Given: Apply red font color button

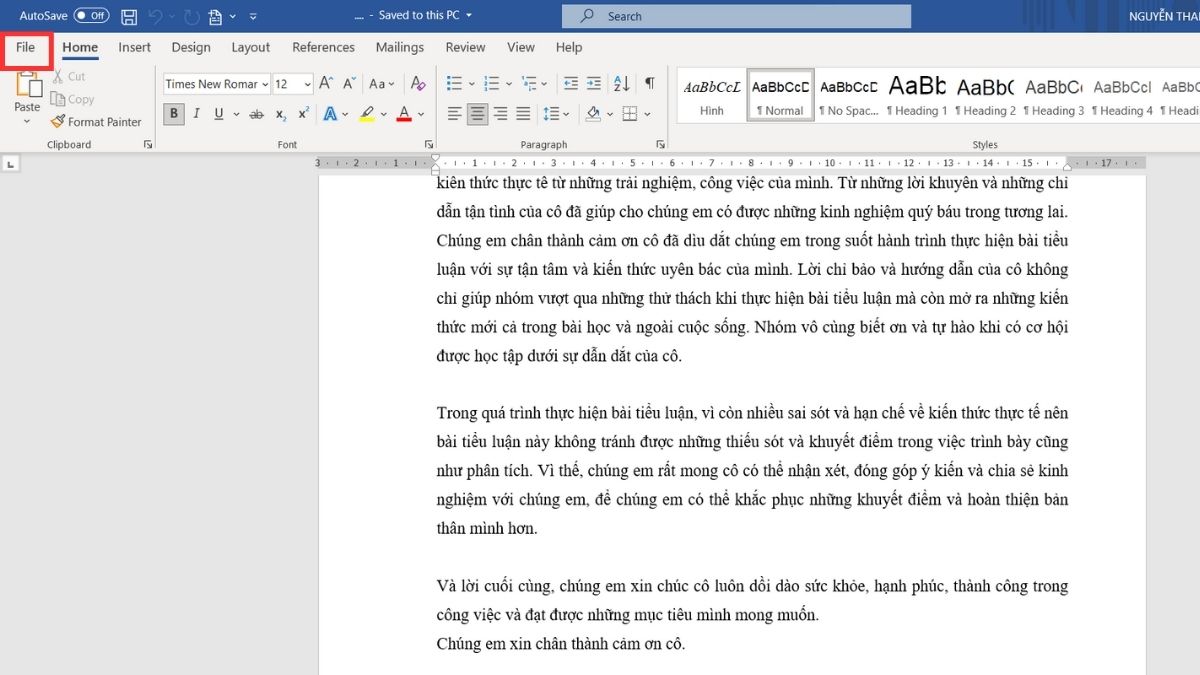Looking at the screenshot, I should pyautogui.click(x=404, y=114).
